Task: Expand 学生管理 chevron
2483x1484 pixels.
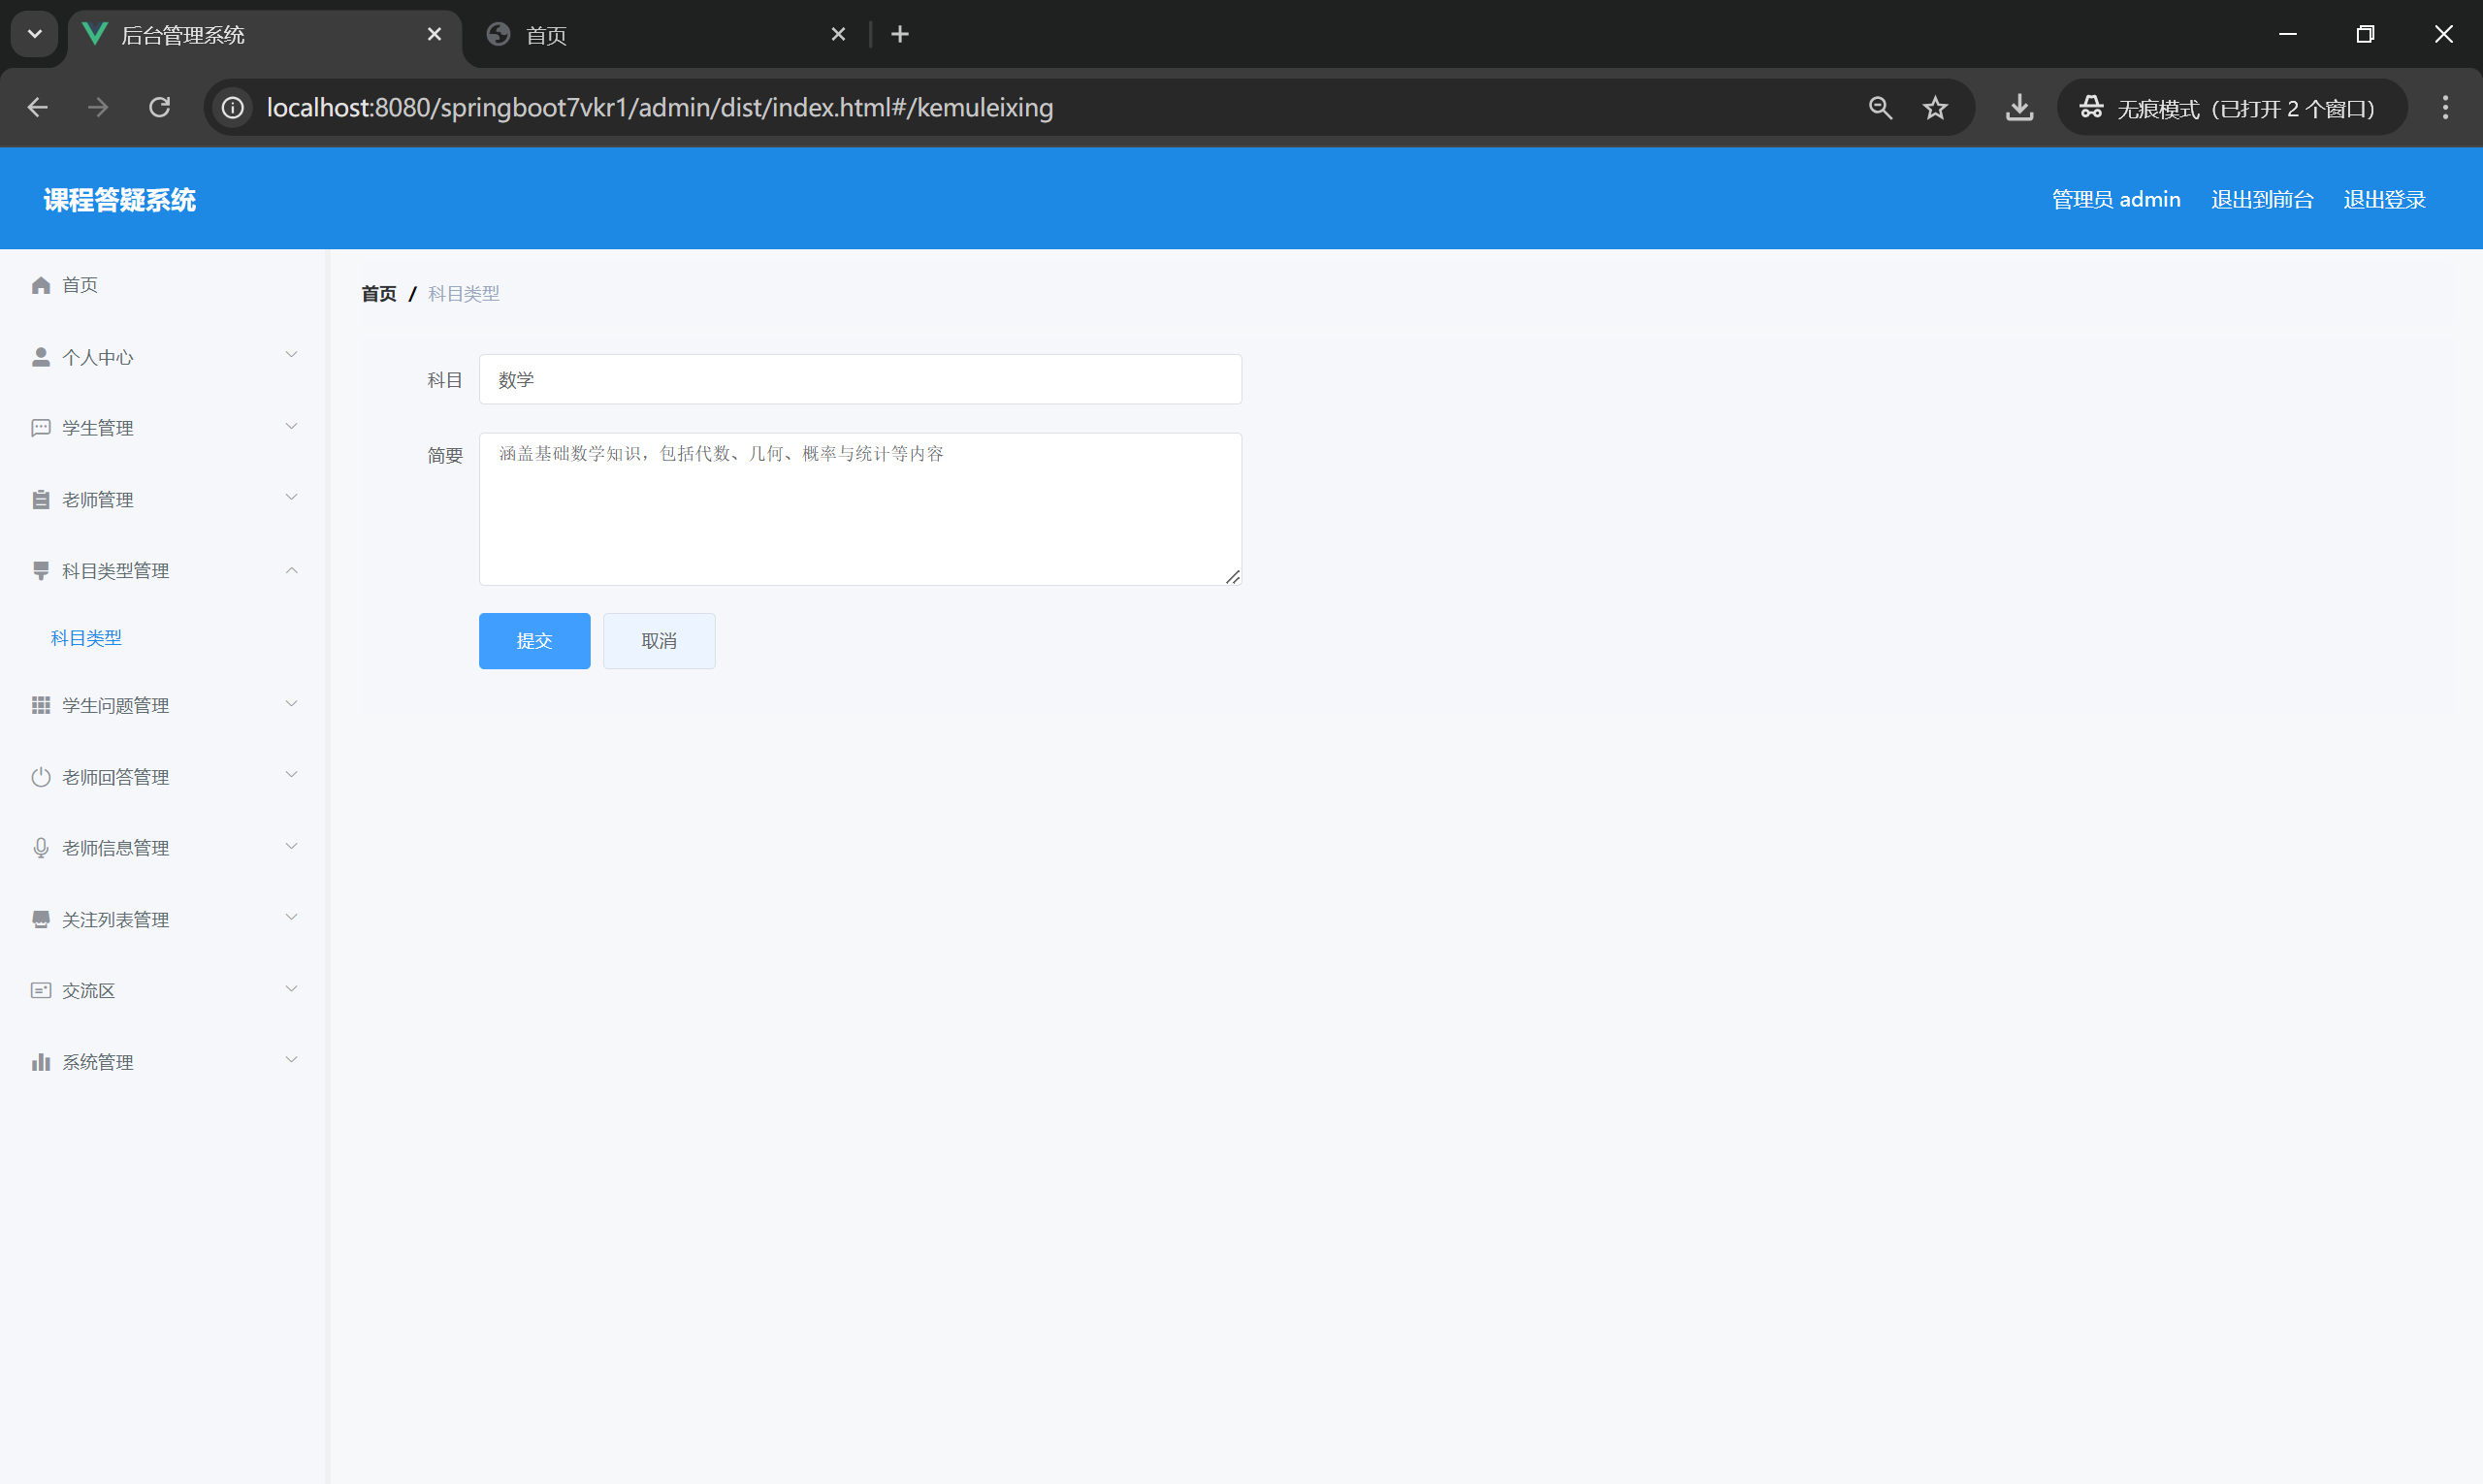Action: click(292, 427)
